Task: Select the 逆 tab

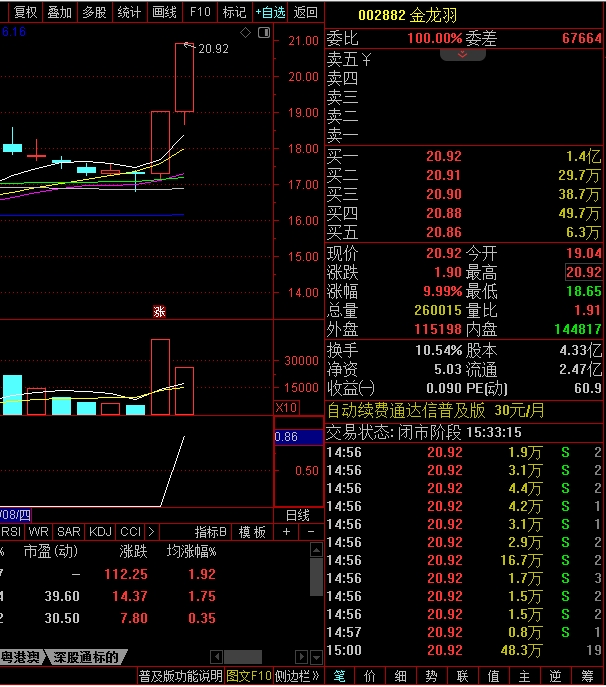Action: [x=555, y=676]
